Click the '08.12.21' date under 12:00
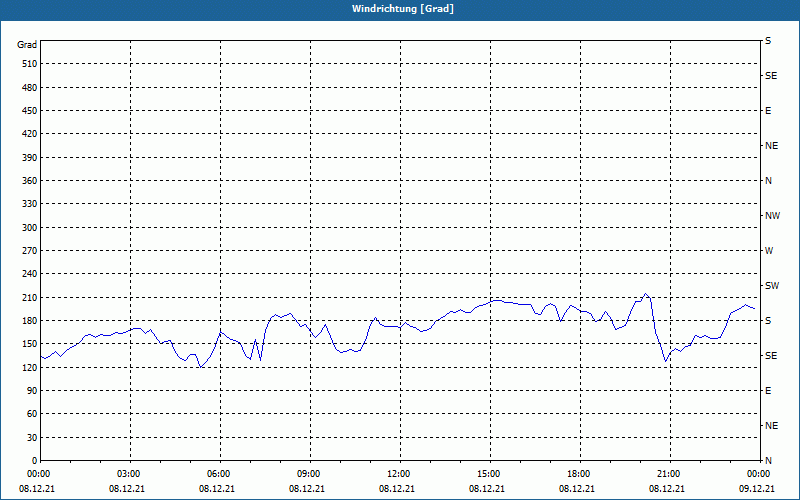This screenshot has height=500, width=800. click(396, 489)
